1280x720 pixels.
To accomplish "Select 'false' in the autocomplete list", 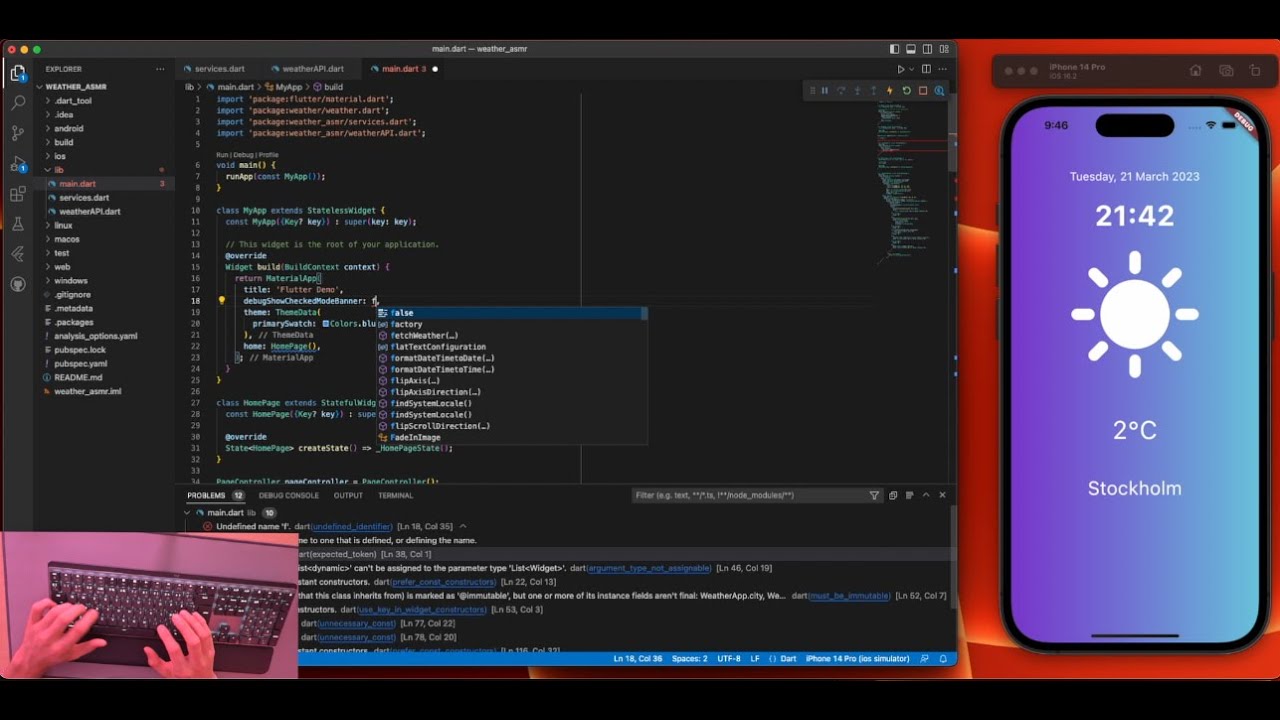I will [512, 313].
